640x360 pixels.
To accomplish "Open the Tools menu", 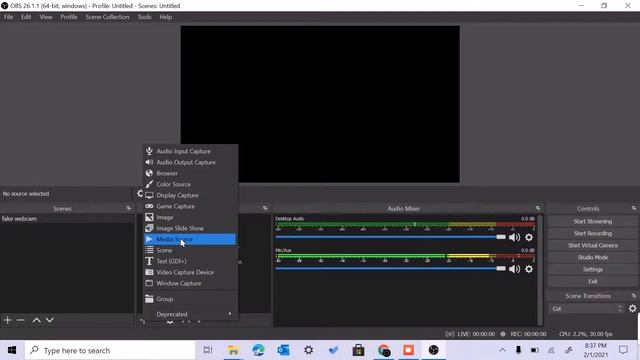I will (144, 17).
